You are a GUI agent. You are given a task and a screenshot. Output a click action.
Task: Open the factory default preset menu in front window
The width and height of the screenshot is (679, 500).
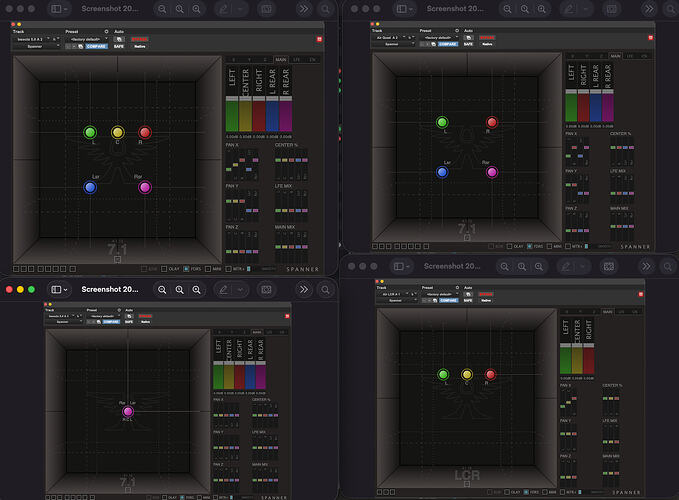click(x=103, y=316)
